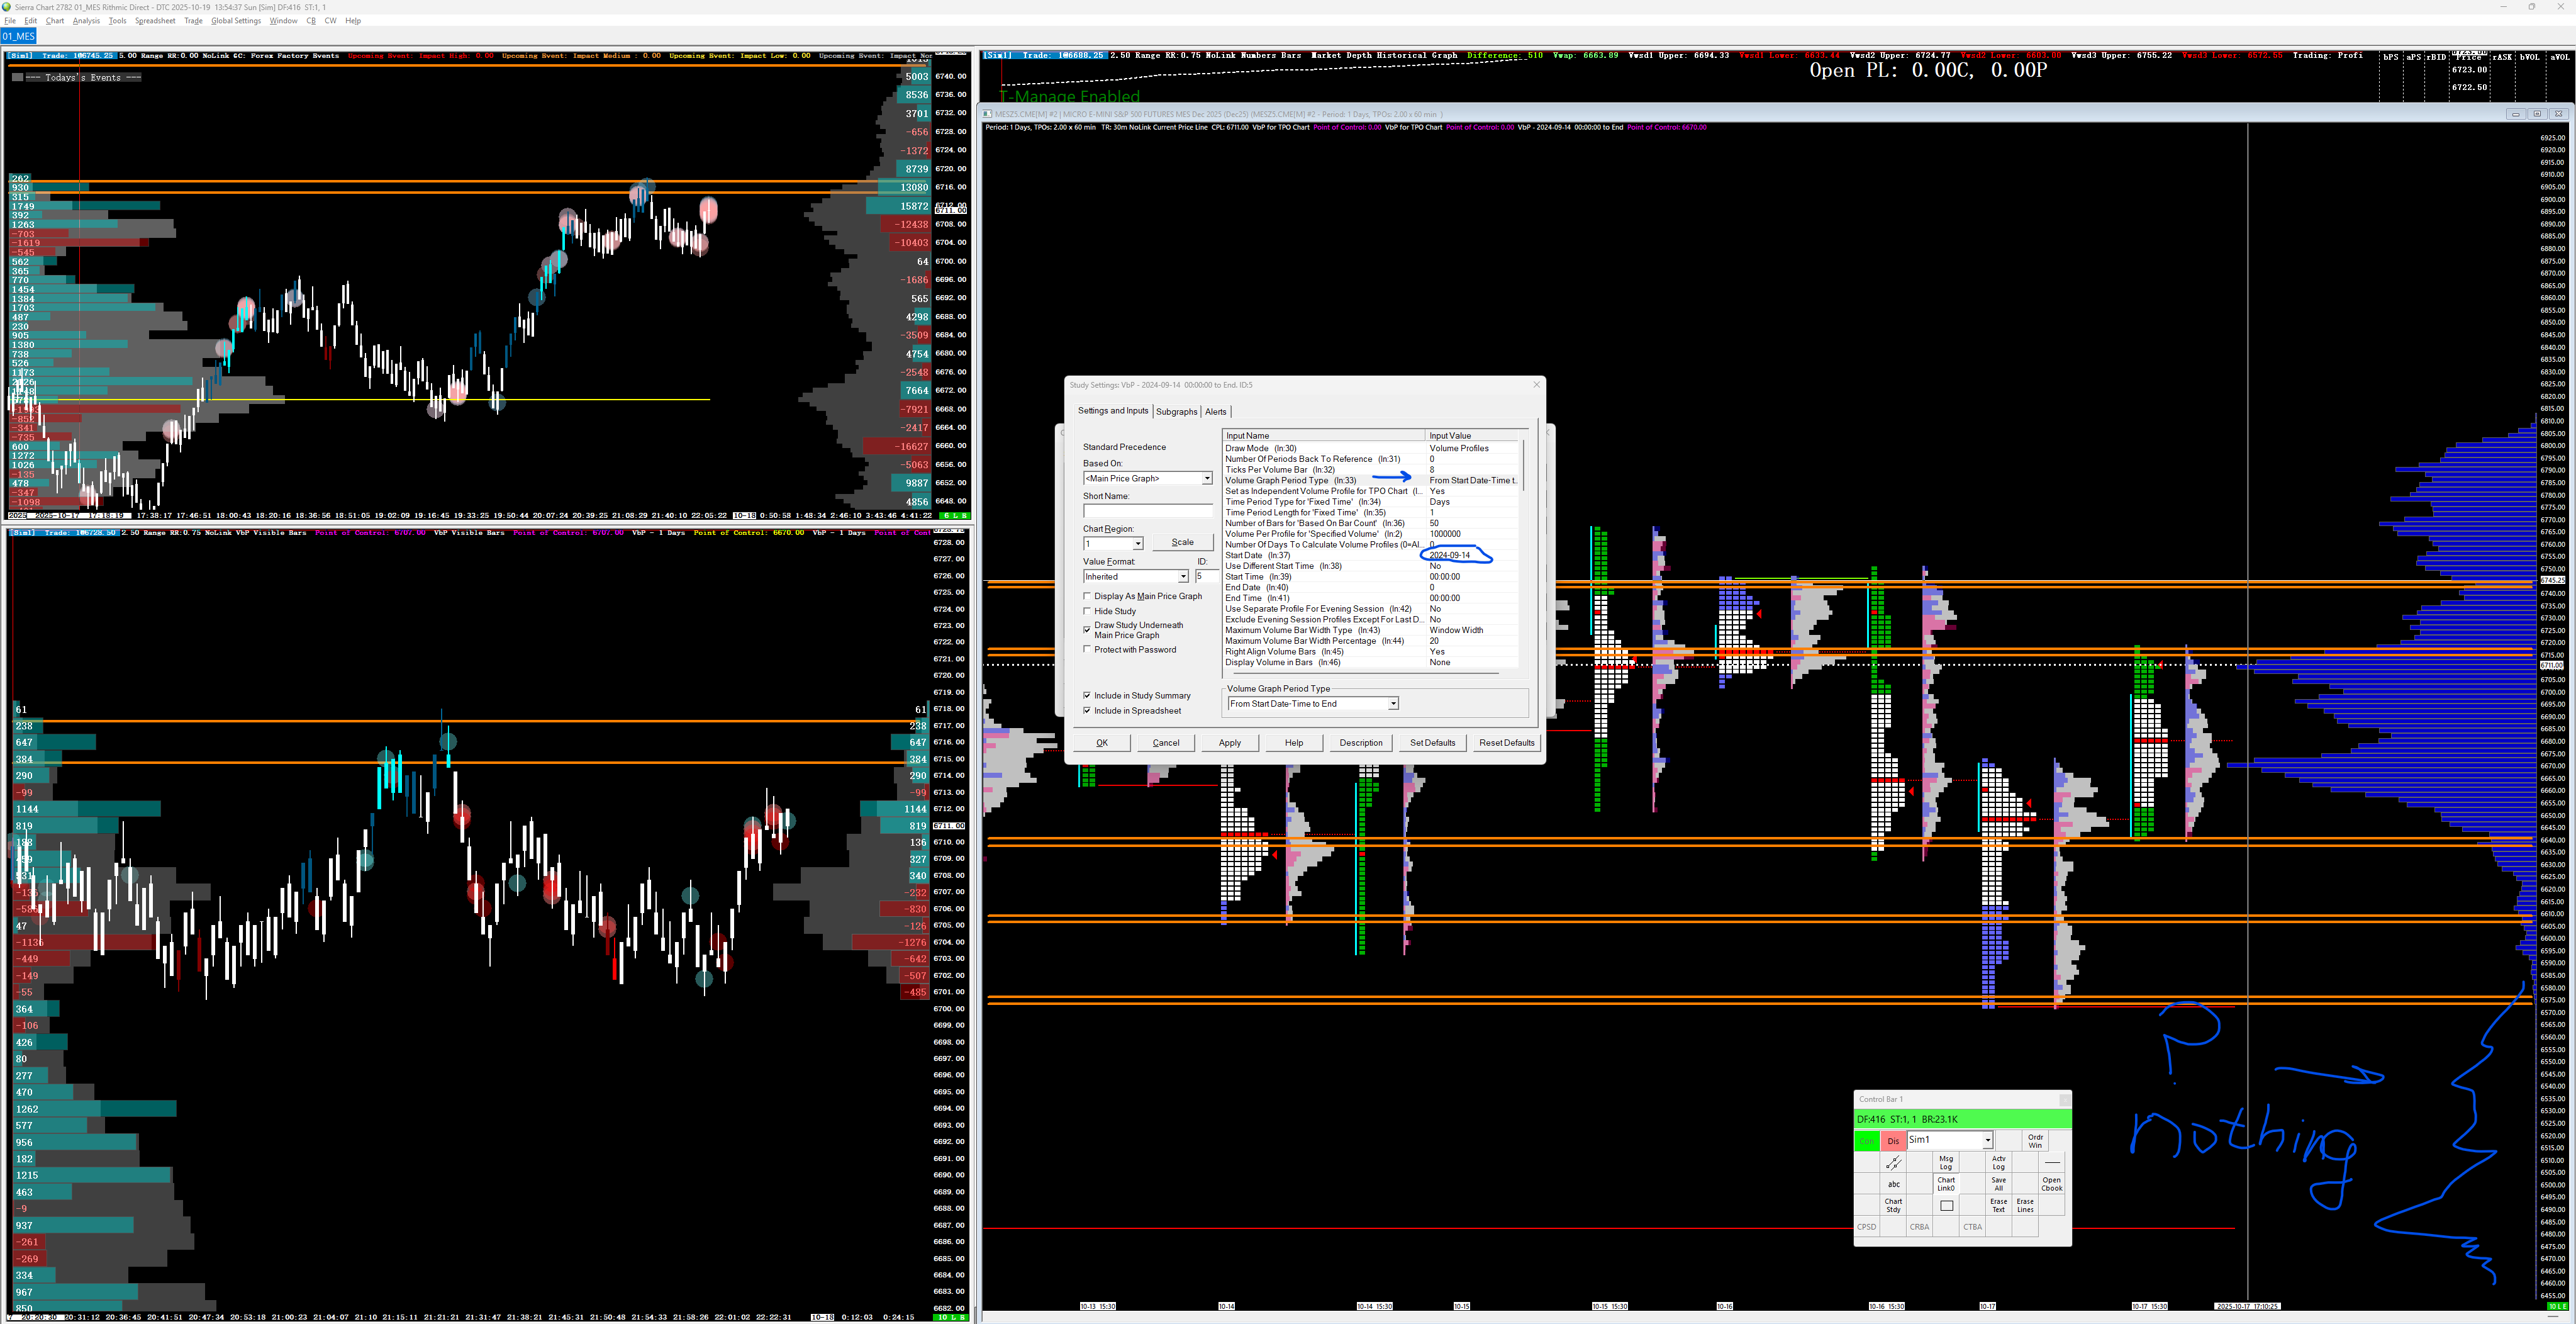Open Volume Graph Period Type dropdown
This screenshot has width=2576, height=1324.
click(x=1392, y=704)
